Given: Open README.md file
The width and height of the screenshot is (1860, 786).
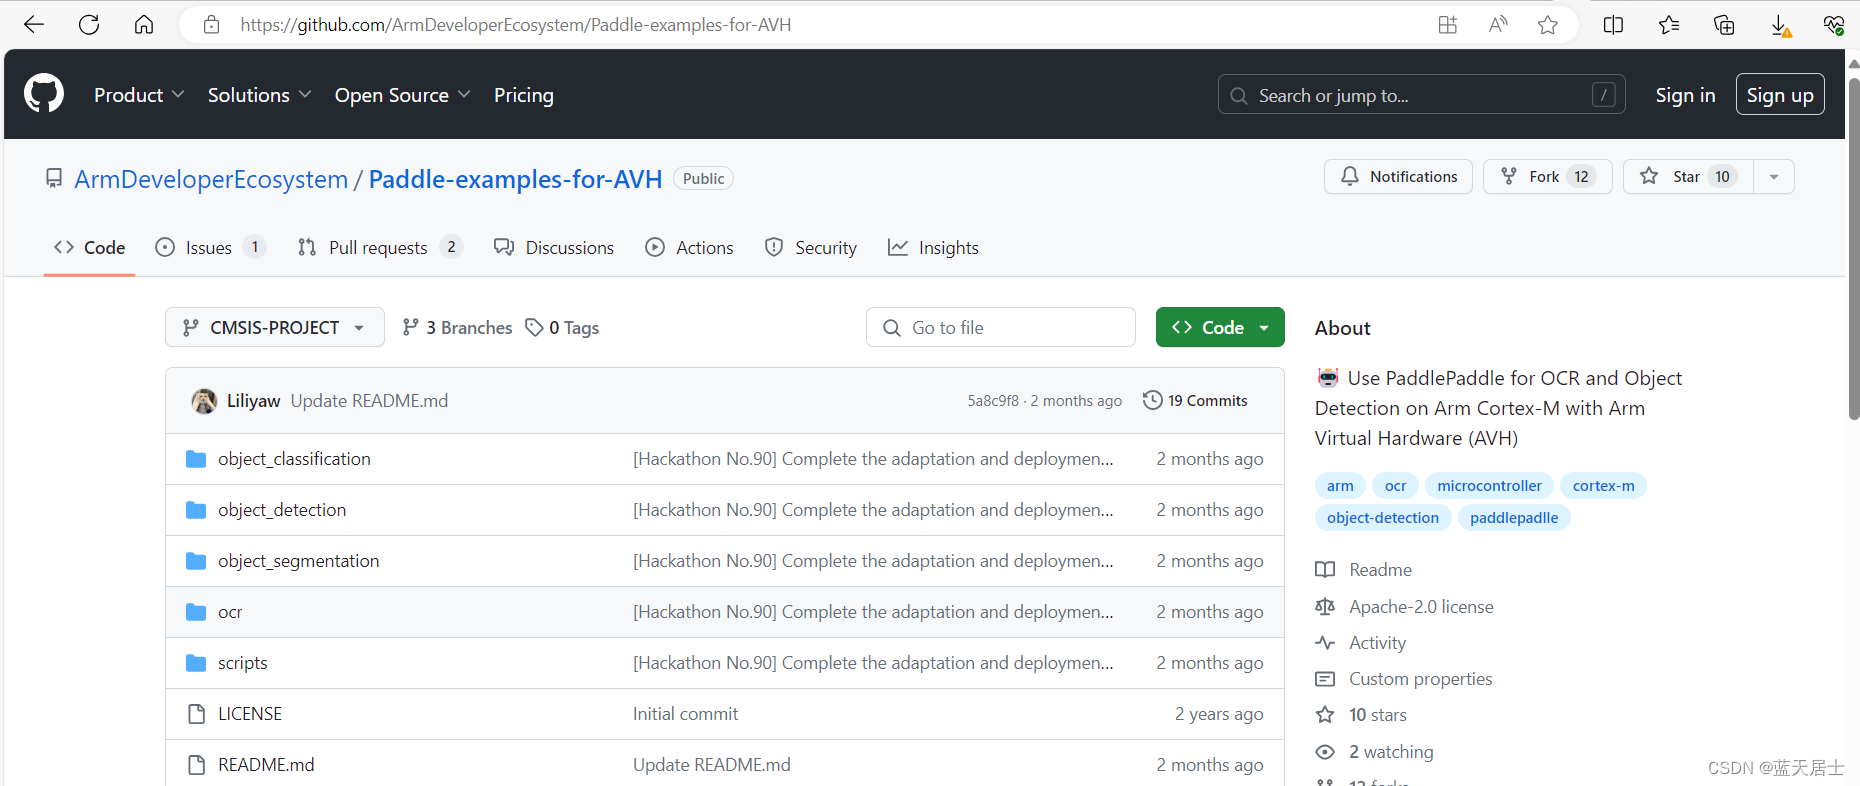Looking at the screenshot, I should click(266, 765).
